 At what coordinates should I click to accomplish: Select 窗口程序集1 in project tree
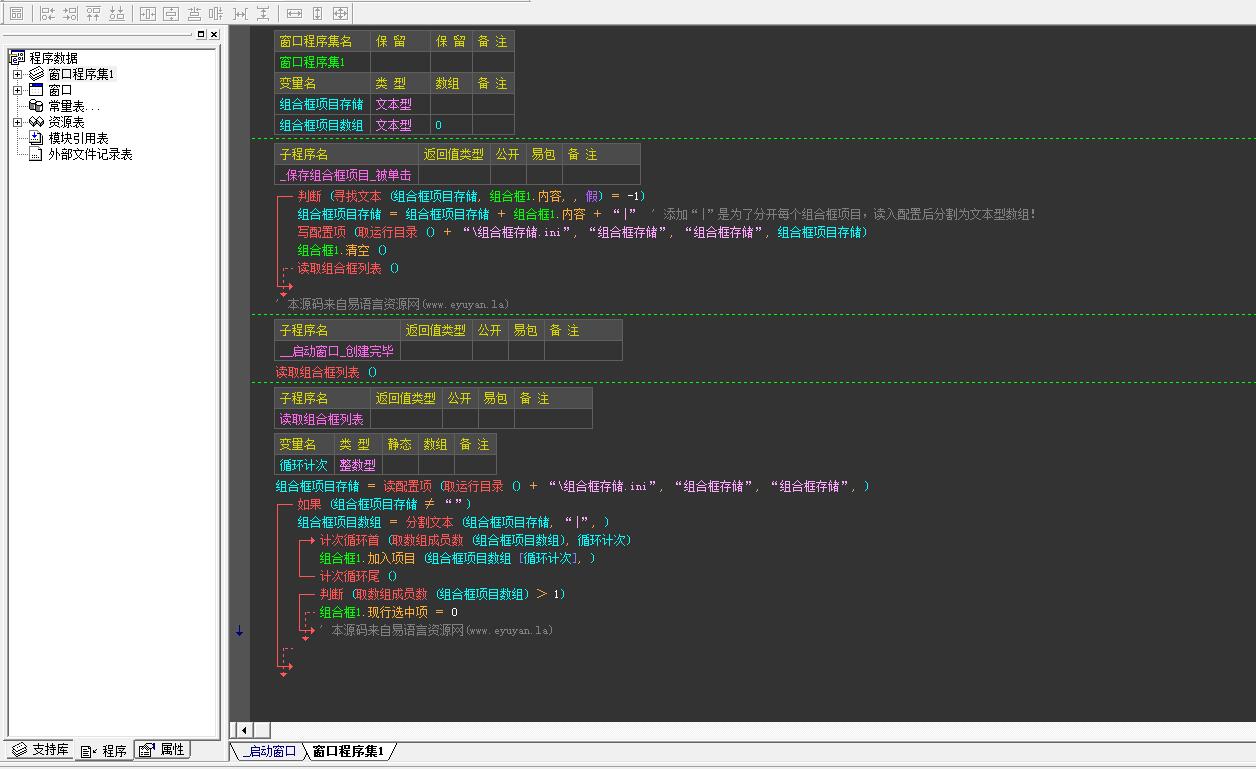(82, 74)
